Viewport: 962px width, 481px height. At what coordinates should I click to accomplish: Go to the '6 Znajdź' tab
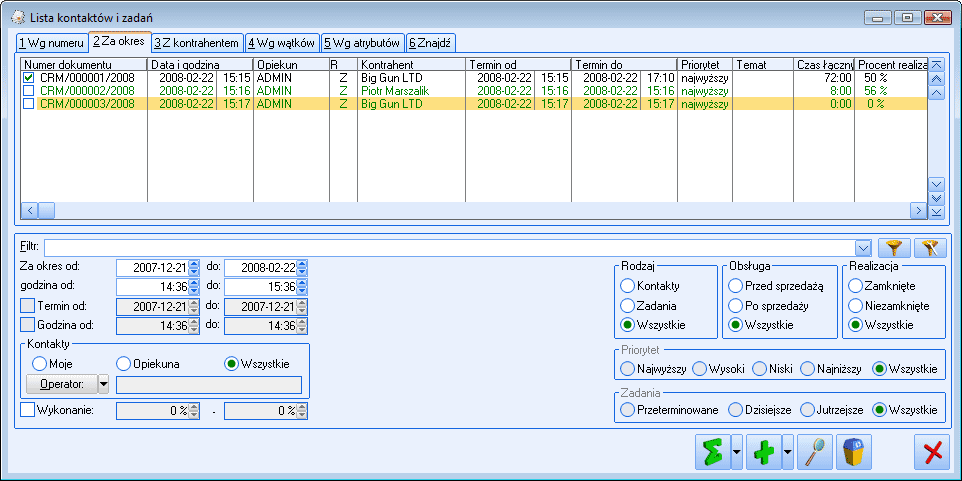tap(431, 43)
